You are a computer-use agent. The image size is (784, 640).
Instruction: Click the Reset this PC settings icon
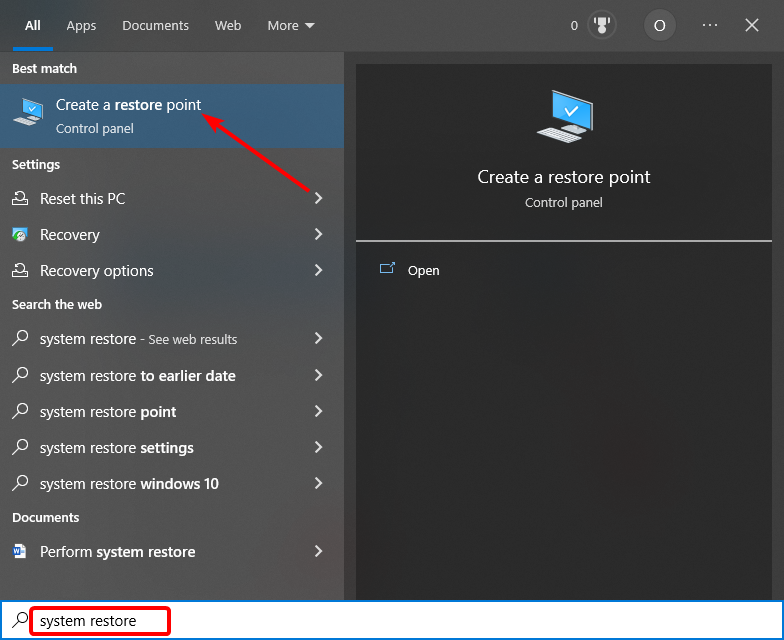[20, 198]
